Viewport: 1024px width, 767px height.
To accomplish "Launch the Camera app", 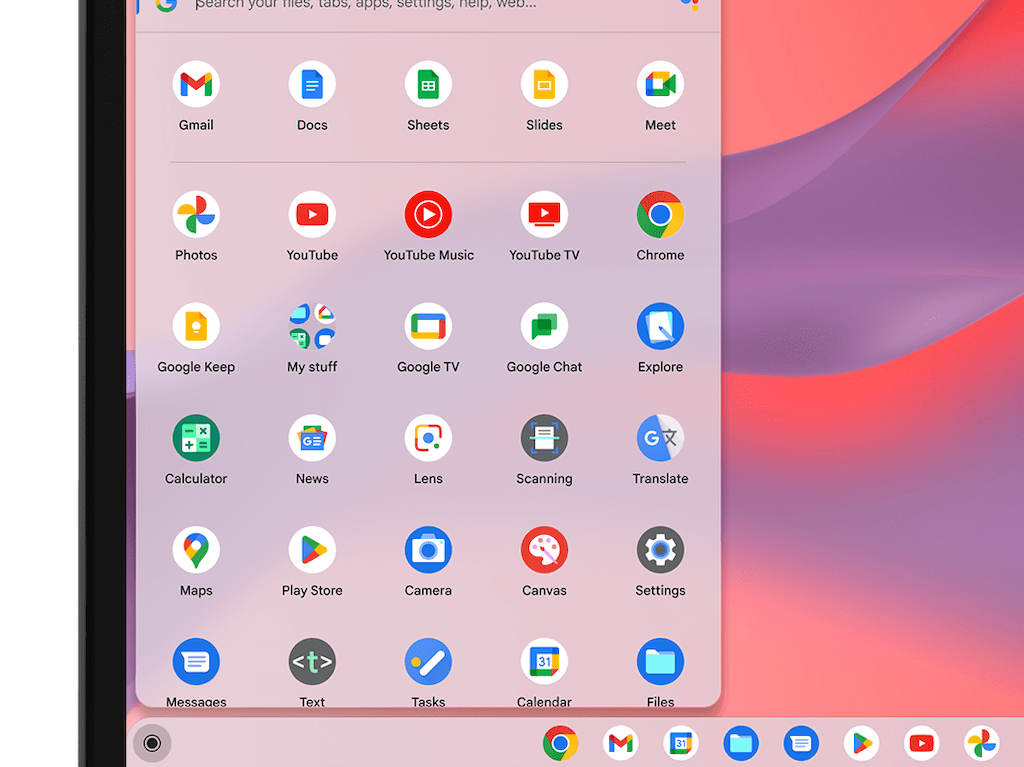I will pos(428,549).
